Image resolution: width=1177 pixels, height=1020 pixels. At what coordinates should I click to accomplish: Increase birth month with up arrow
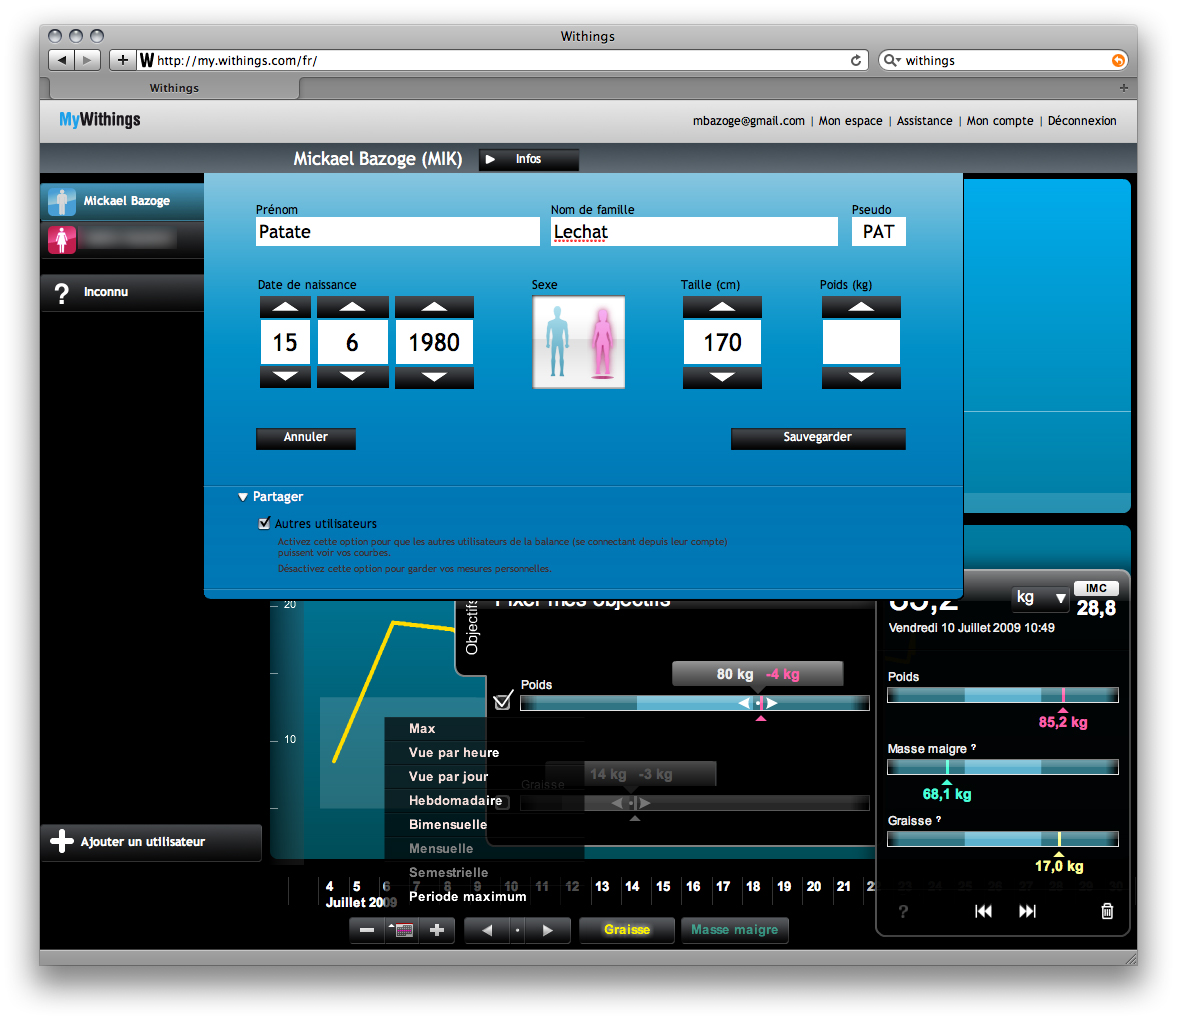tap(352, 307)
